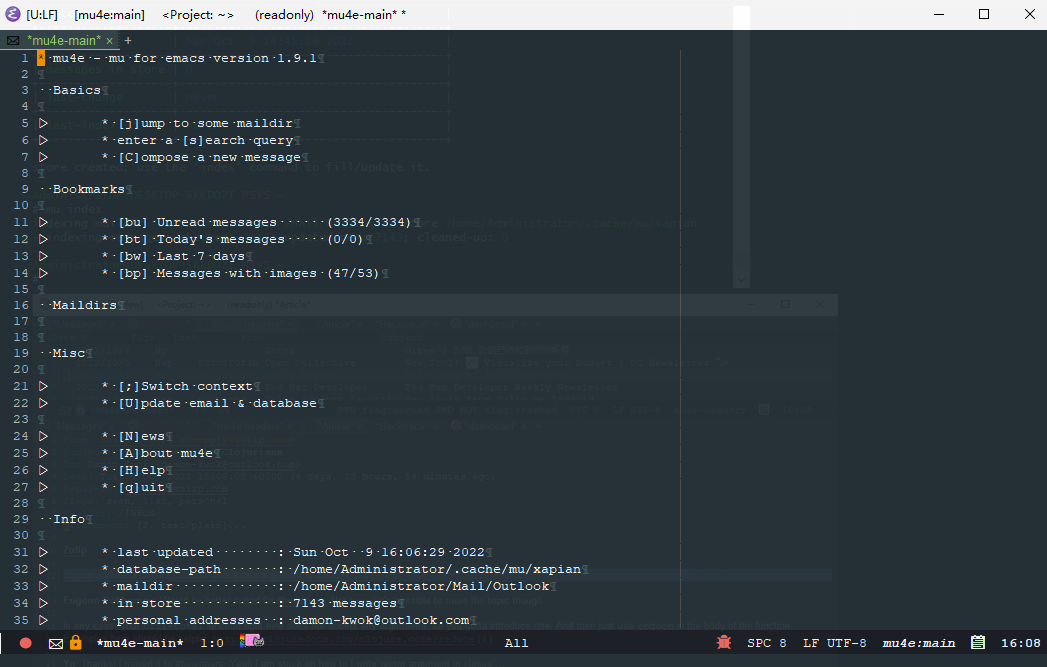Image resolution: width=1047 pixels, height=667 pixels.
Task: Click the red record dot in the mode line
Action: tap(25, 643)
